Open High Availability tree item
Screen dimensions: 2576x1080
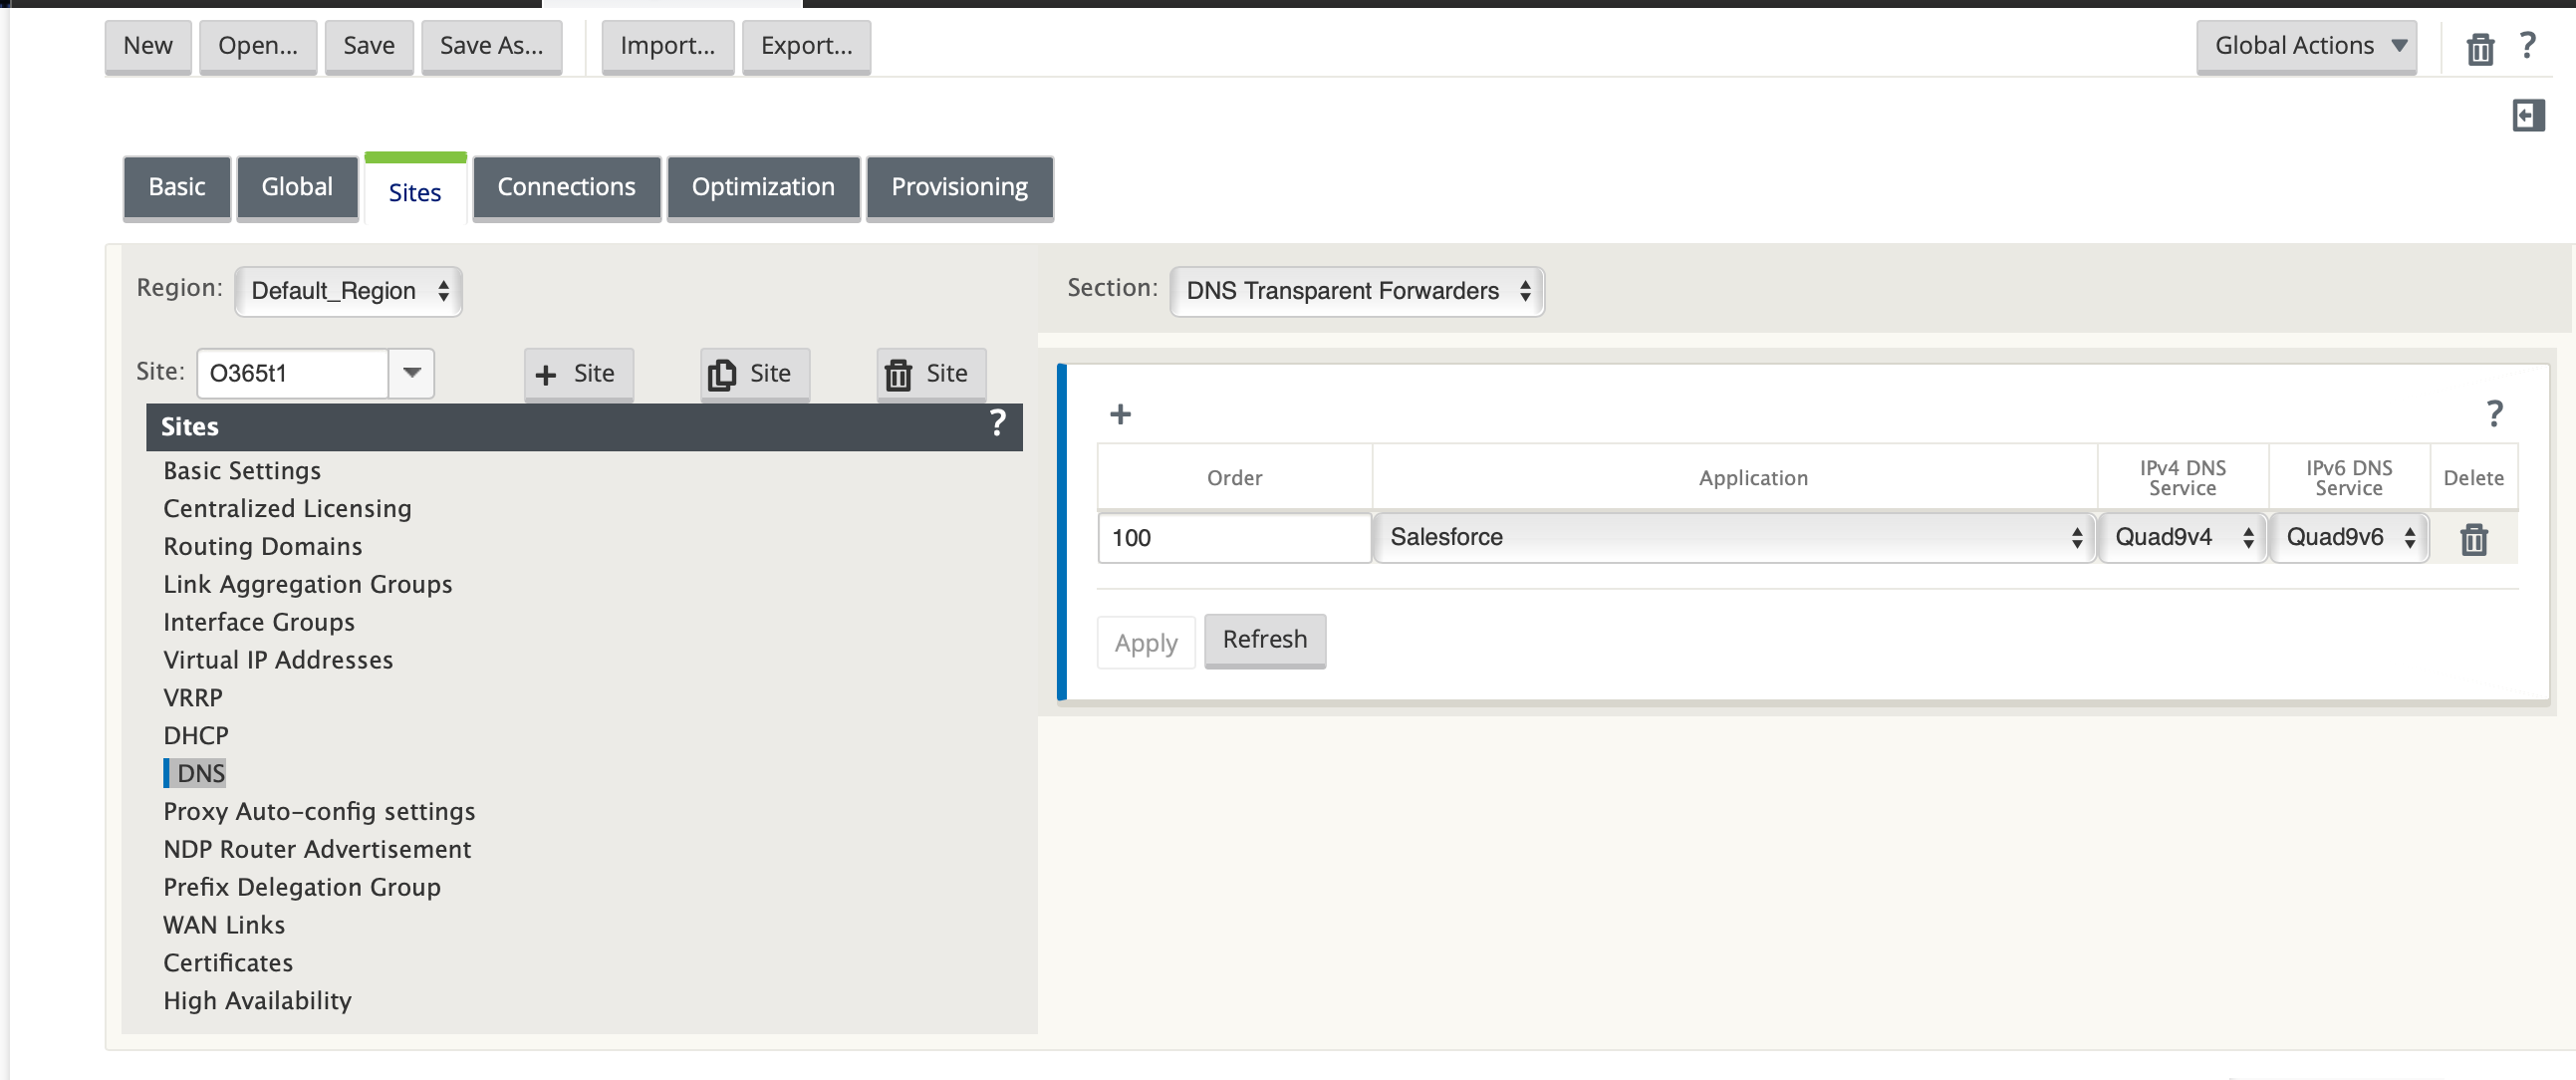tap(257, 1001)
